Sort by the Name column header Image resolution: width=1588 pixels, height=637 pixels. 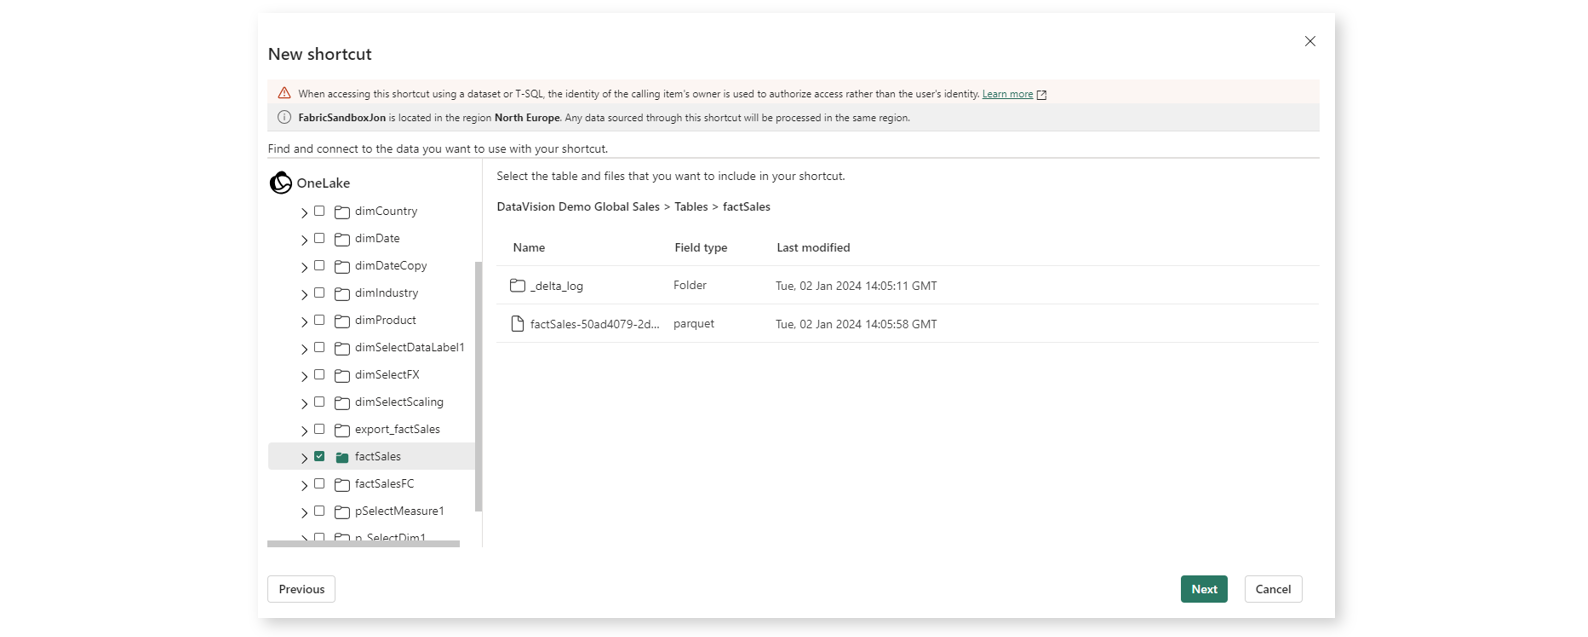(x=529, y=247)
